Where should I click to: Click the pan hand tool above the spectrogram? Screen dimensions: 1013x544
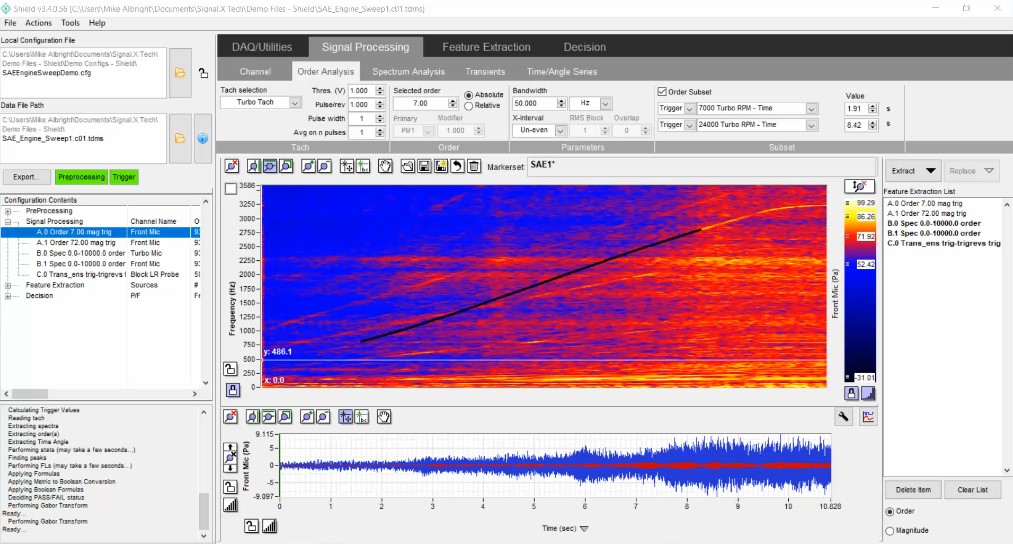tap(384, 166)
